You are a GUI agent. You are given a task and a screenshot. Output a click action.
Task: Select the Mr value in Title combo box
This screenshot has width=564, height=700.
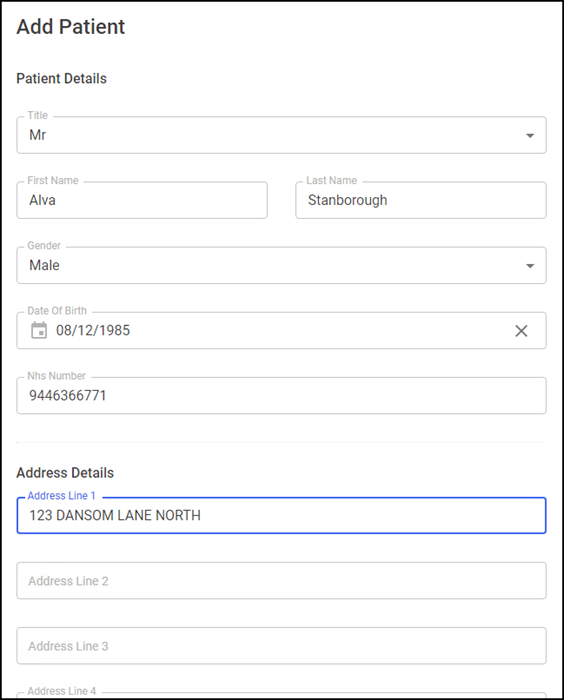[38, 135]
